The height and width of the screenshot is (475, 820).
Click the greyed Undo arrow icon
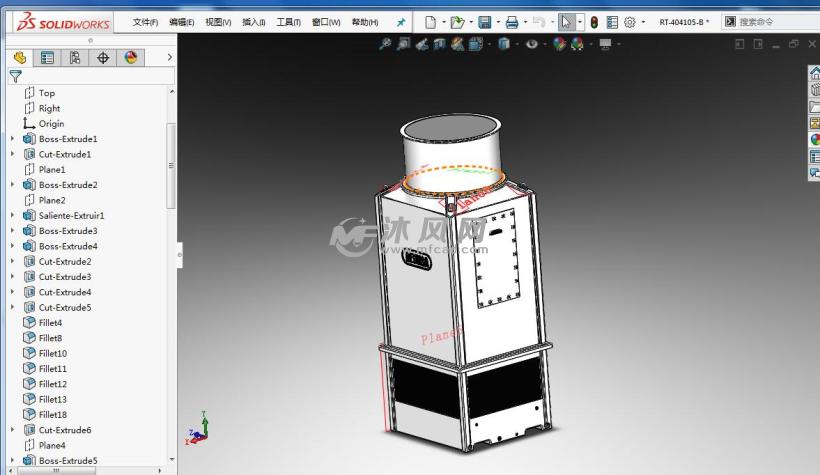pos(539,22)
